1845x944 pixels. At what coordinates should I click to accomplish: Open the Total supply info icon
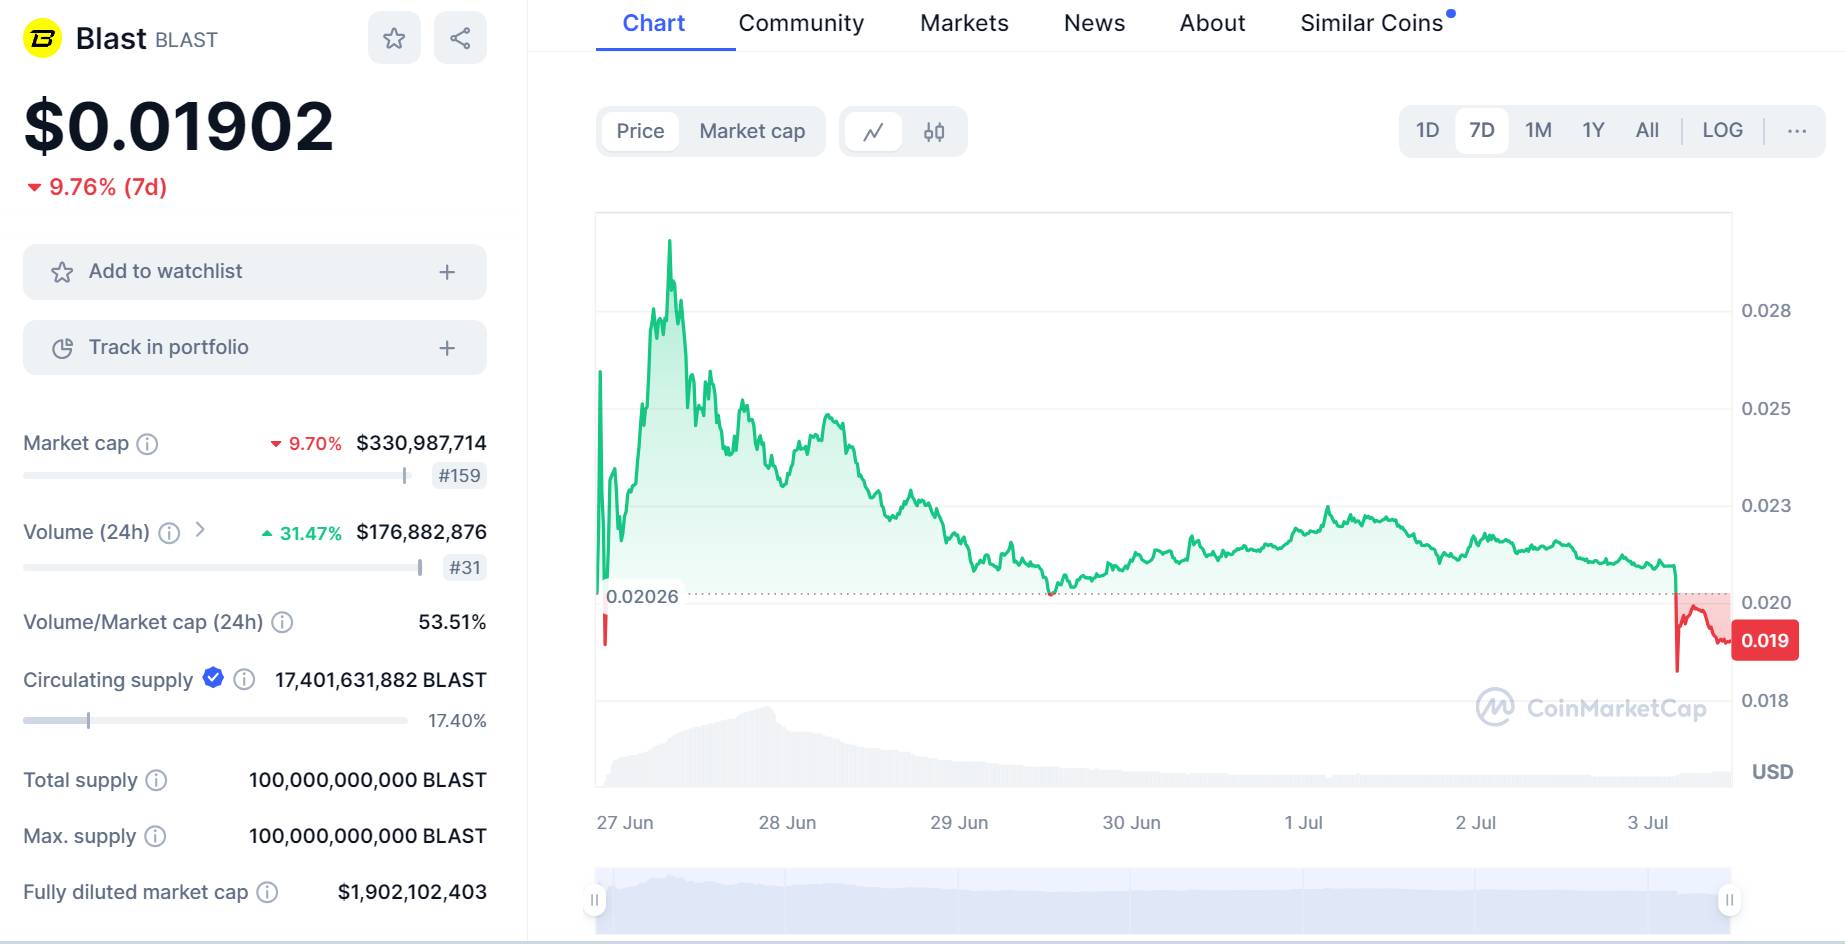coord(156,780)
